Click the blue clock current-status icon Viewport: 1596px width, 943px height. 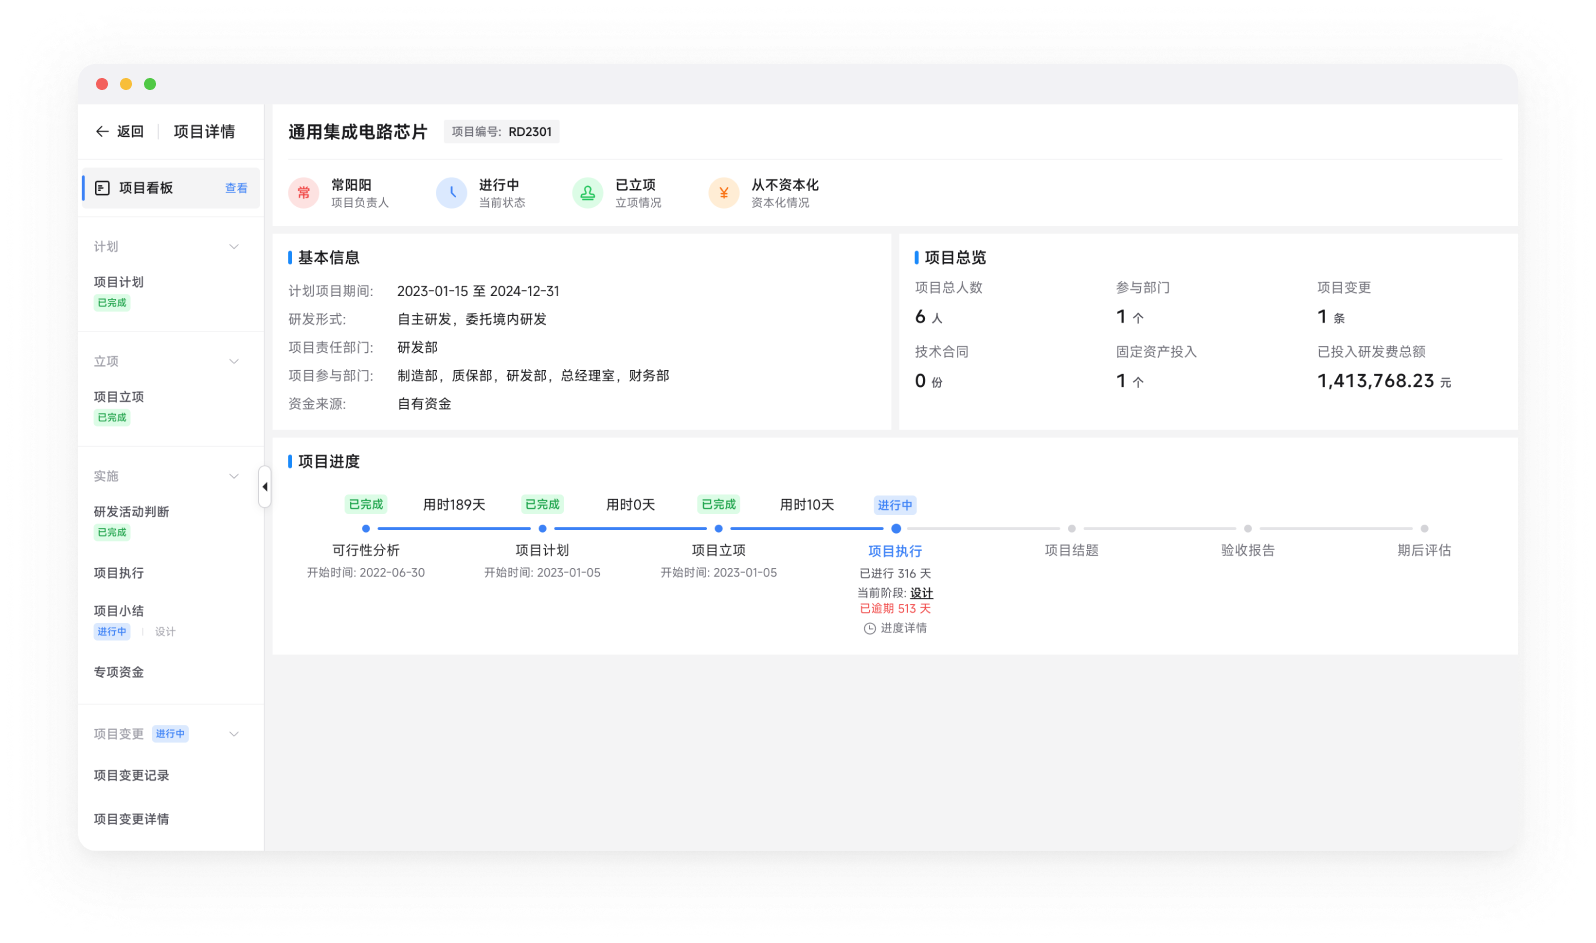[x=452, y=193]
